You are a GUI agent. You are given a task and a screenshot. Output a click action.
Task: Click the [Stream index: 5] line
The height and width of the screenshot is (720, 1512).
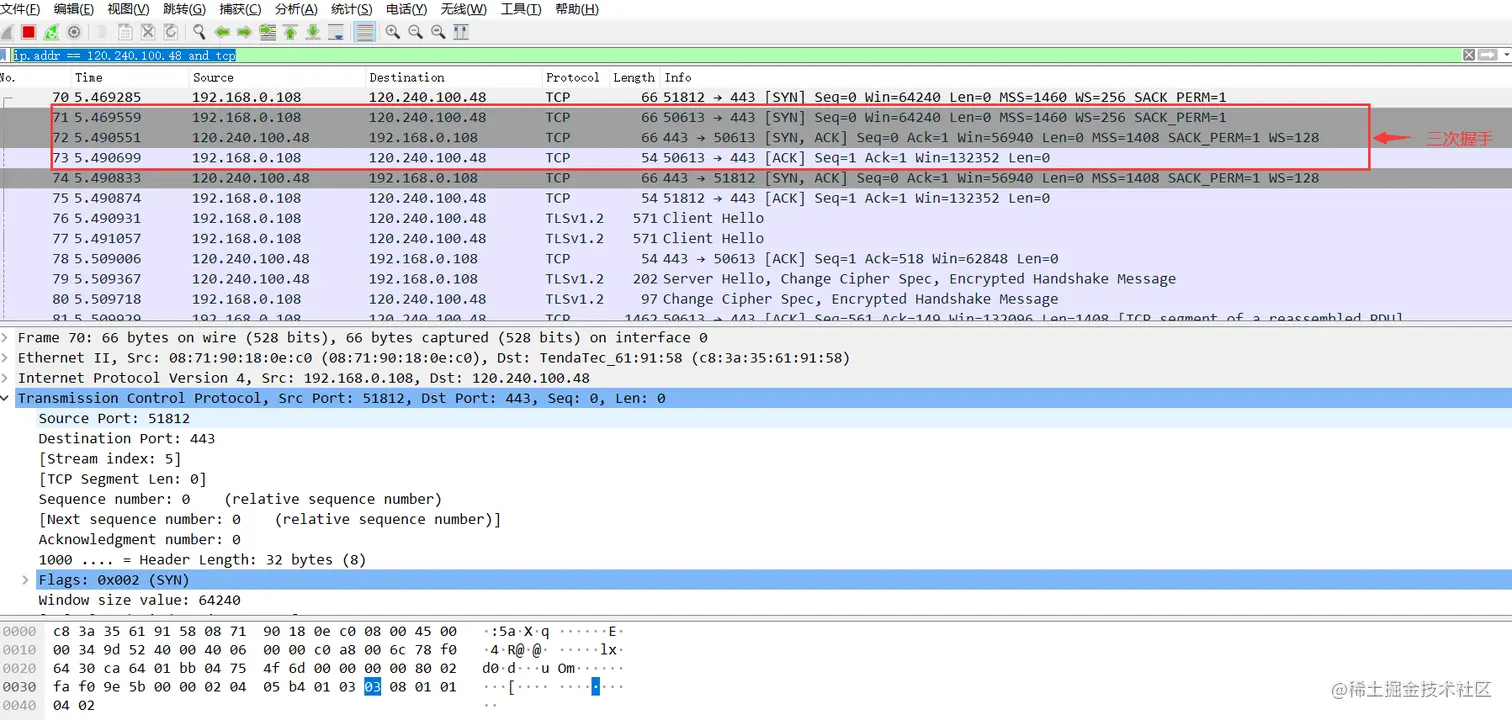110,459
